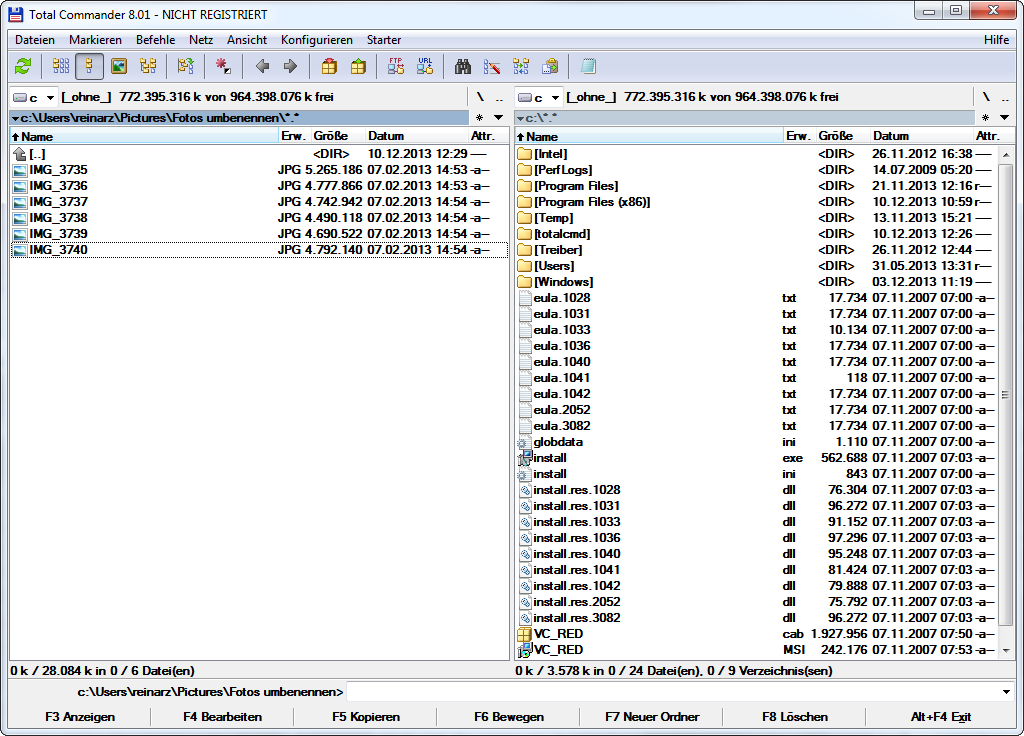Open the left panel drive dropdown
1024x736 pixels.
tap(34, 97)
